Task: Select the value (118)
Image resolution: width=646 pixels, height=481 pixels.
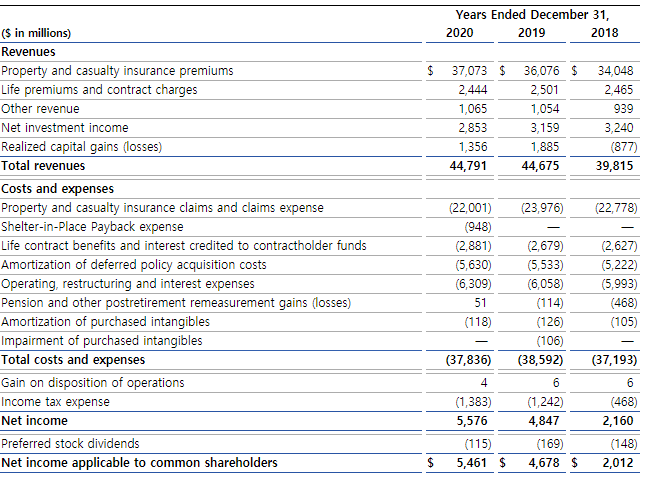Action: click(478, 322)
